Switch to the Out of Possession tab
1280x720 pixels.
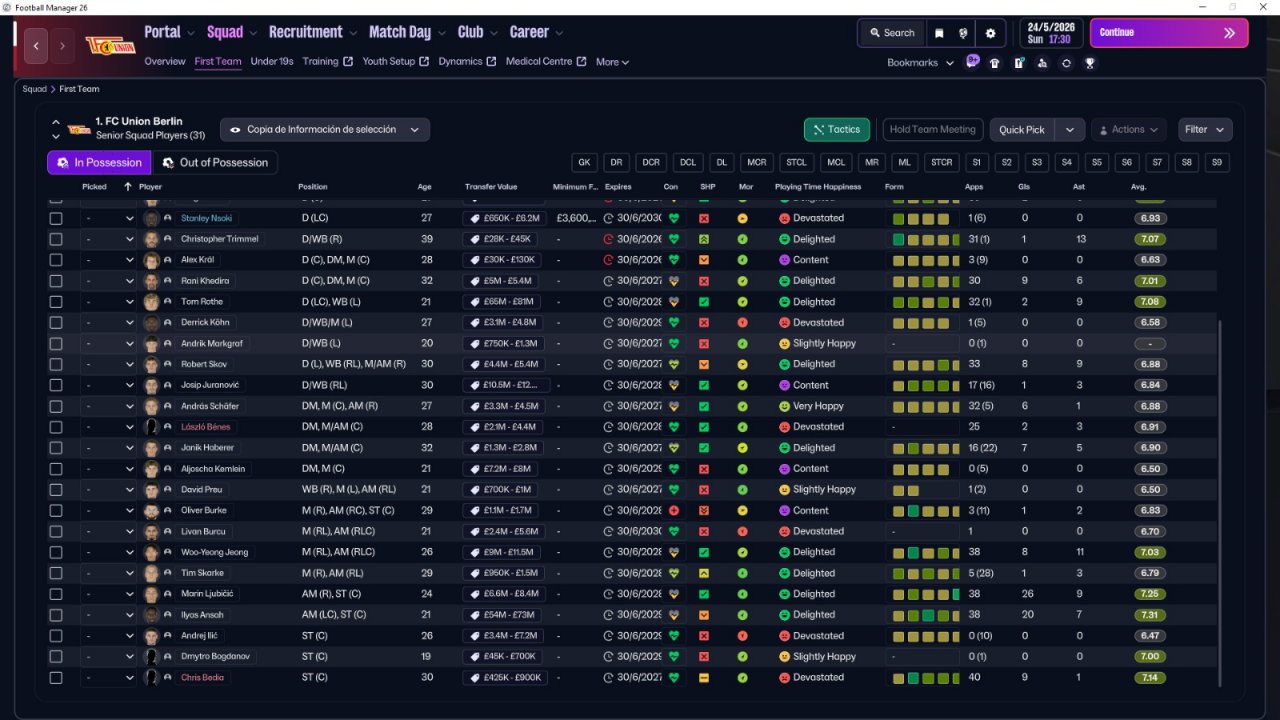point(215,162)
